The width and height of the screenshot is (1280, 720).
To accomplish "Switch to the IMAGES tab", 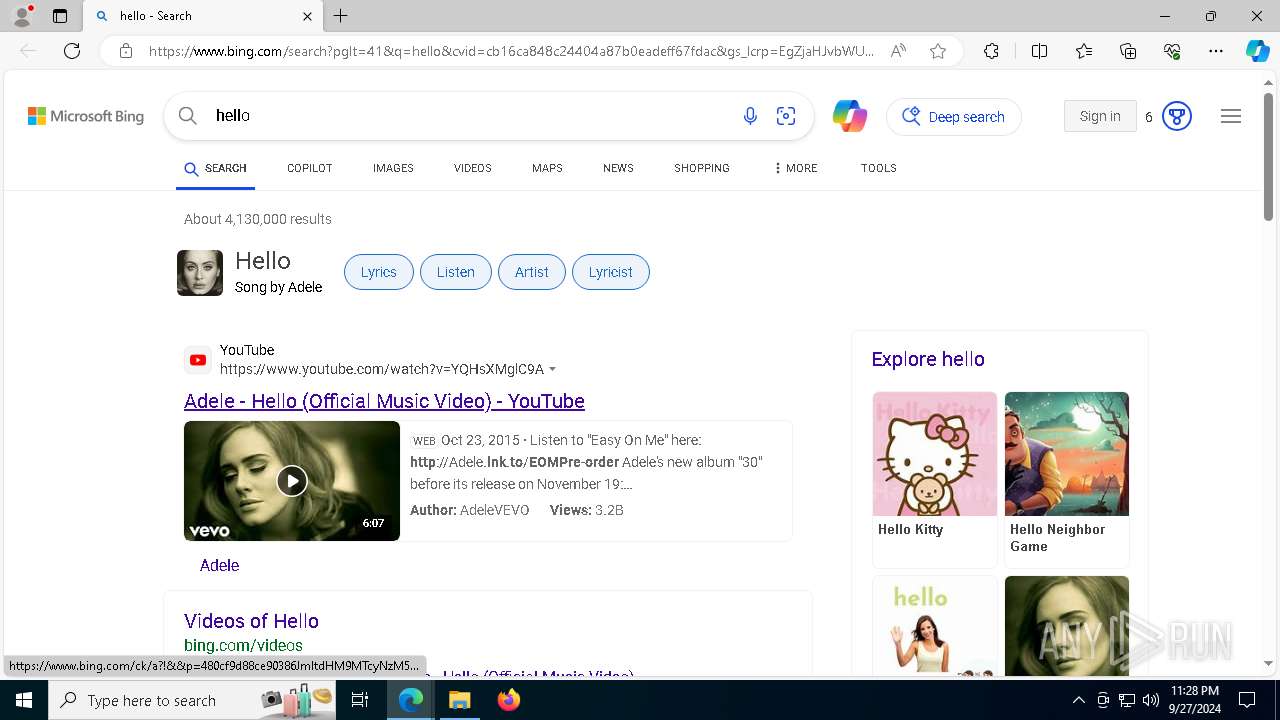I will point(393,168).
